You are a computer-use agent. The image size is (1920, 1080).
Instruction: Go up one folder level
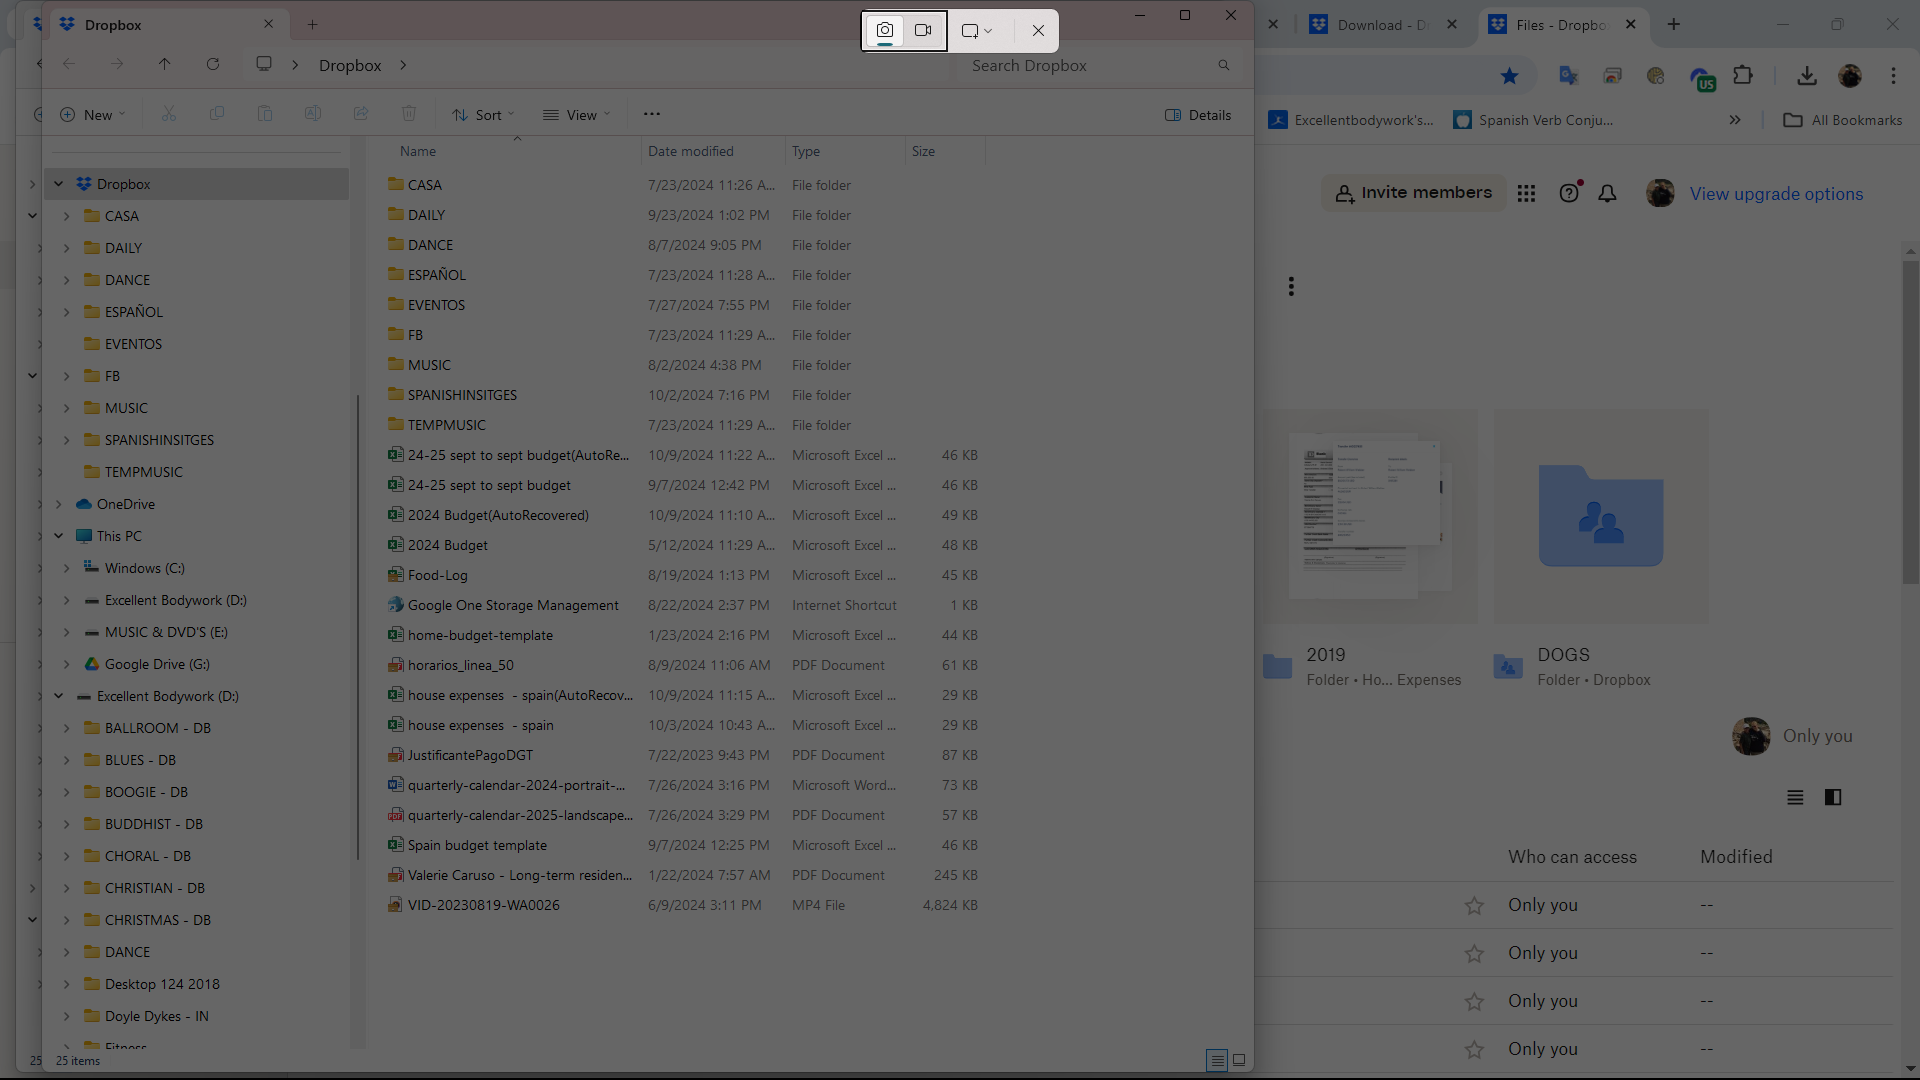[x=164, y=64]
